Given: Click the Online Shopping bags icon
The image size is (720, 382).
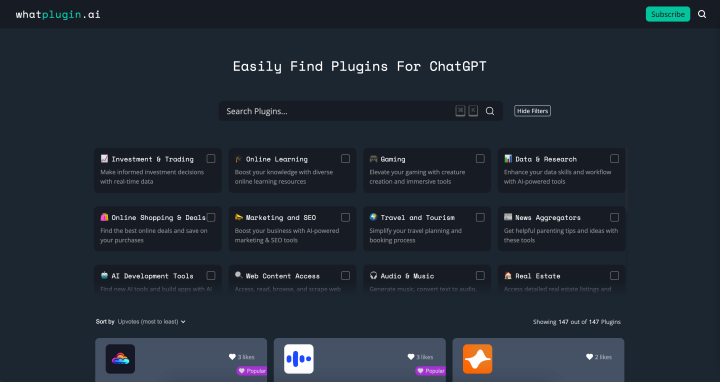Looking at the screenshot, I should pos(104,217).
